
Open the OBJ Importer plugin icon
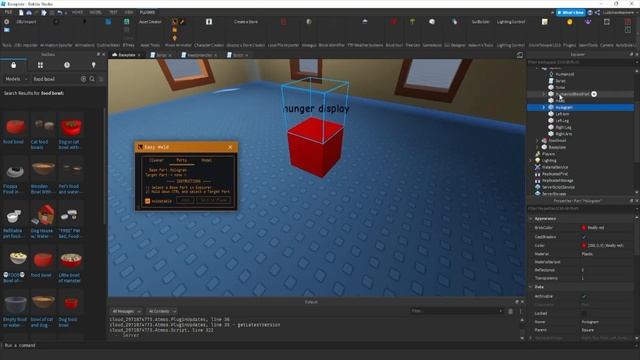point(26,22)
